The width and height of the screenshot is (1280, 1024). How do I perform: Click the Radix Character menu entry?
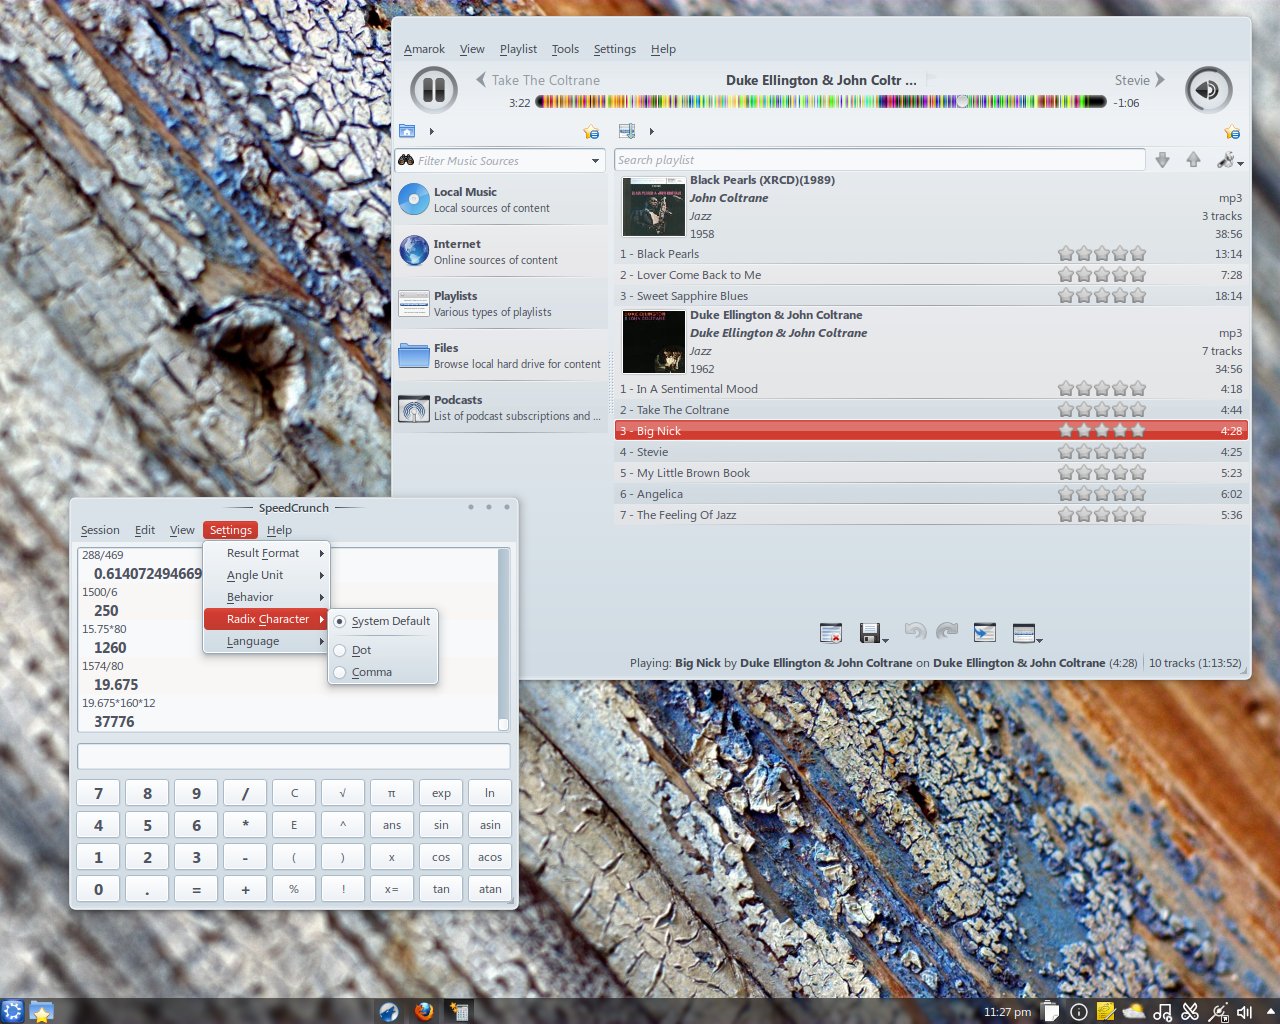pyautogui.click(x=266, y=619)
